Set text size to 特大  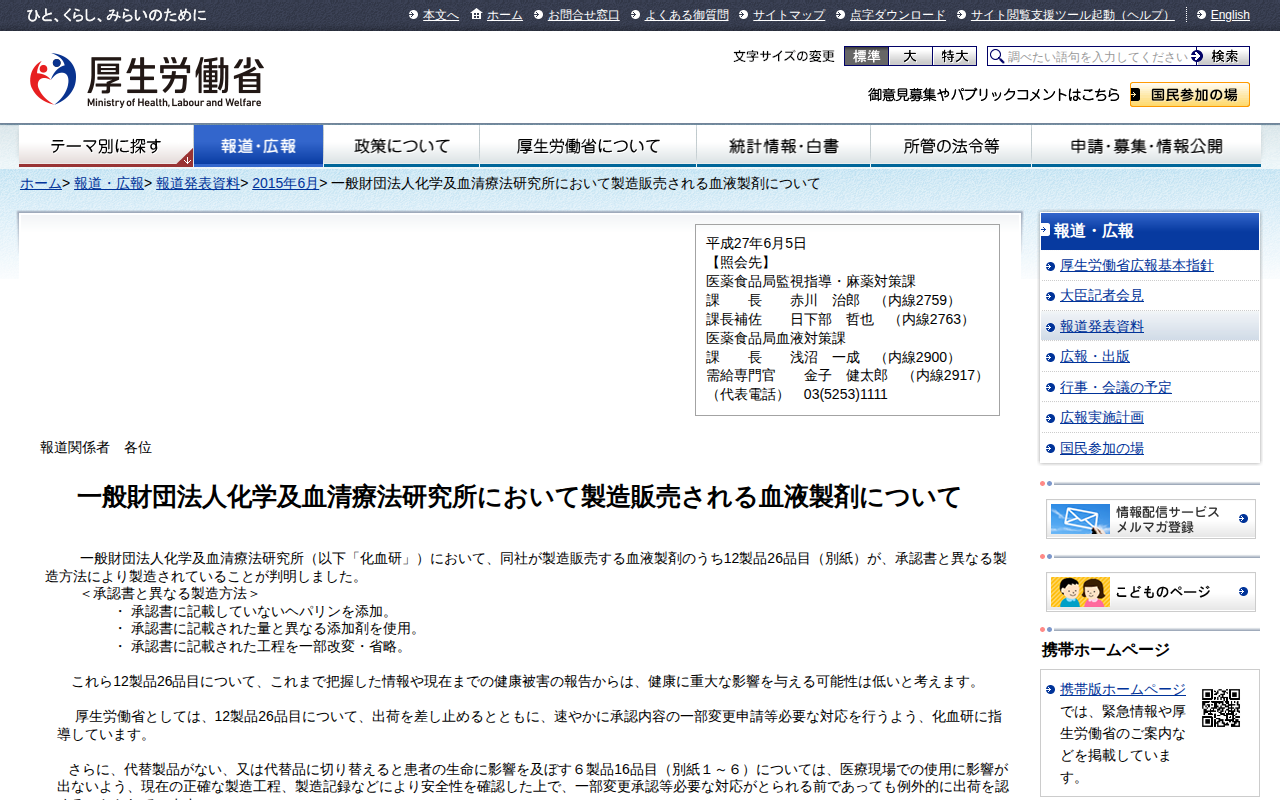click(954, 56)
